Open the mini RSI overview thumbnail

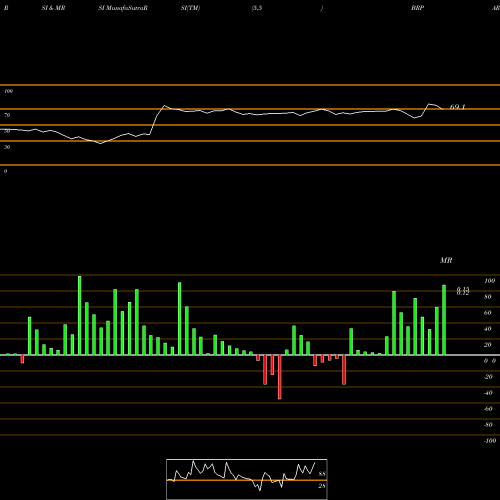[x=247, y=479]
